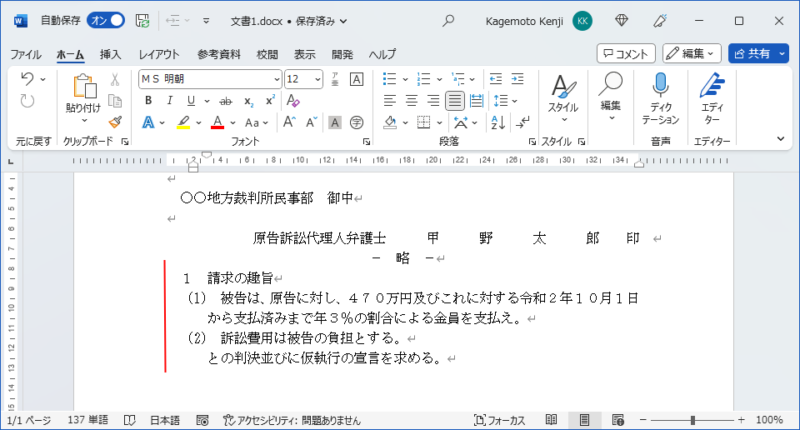800x430 pixels.
Task: Collapse the ribbon with the chevron
Action: coord(780,139)
